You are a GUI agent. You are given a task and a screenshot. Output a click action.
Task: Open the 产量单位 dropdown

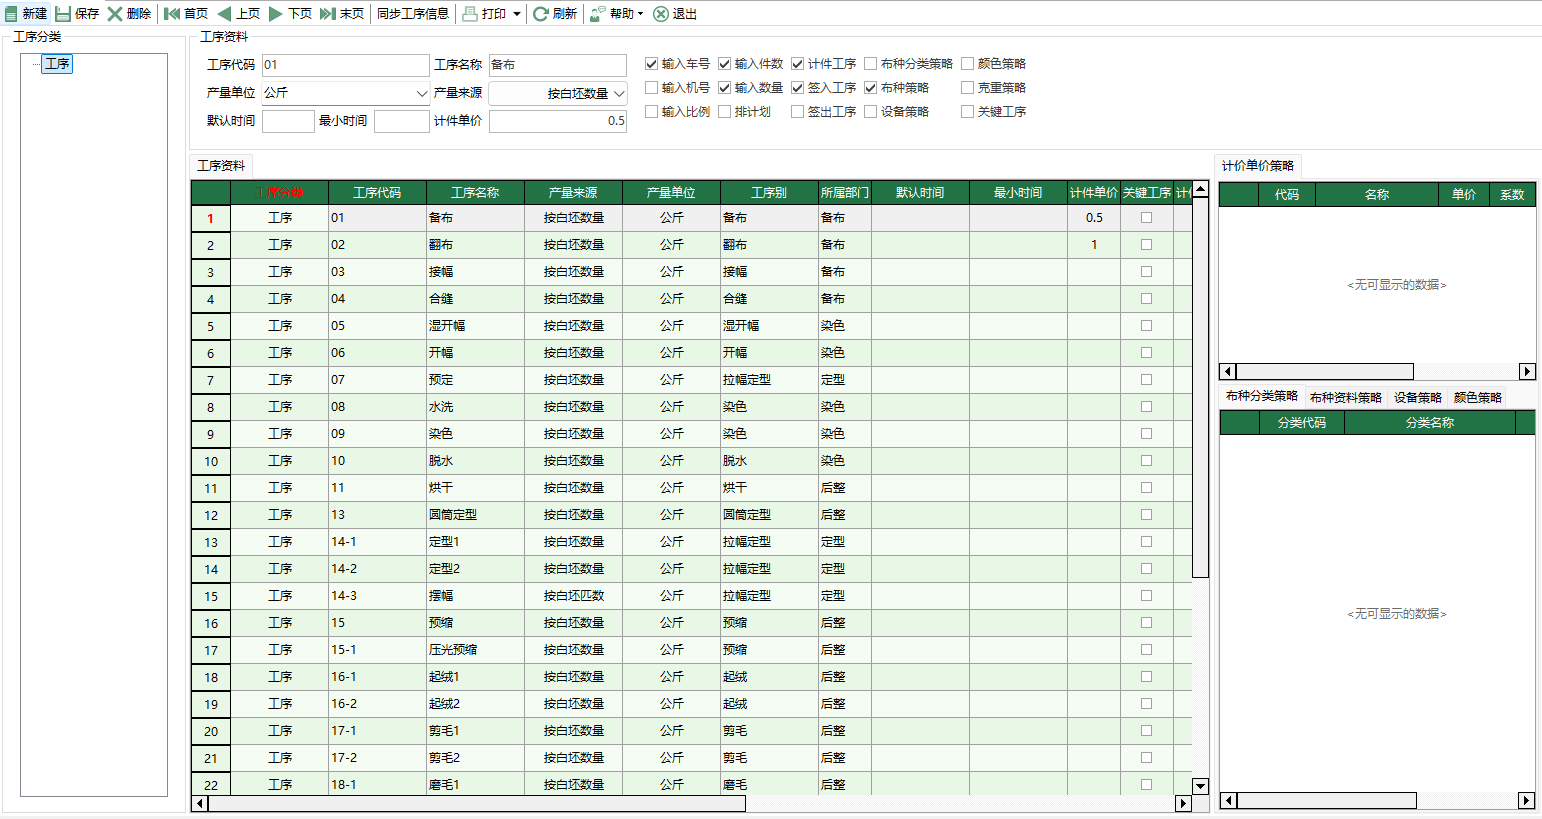pyautogui.click(x=422, y=92)
